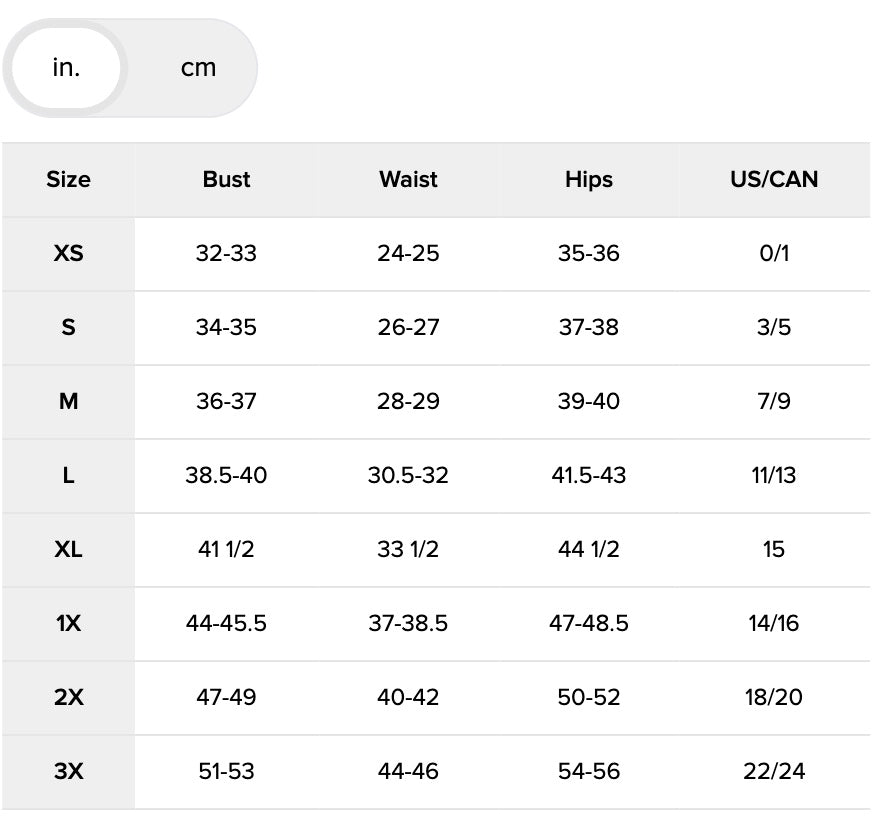
Task: Pick the 2X size row label
Action: point(68,698)
